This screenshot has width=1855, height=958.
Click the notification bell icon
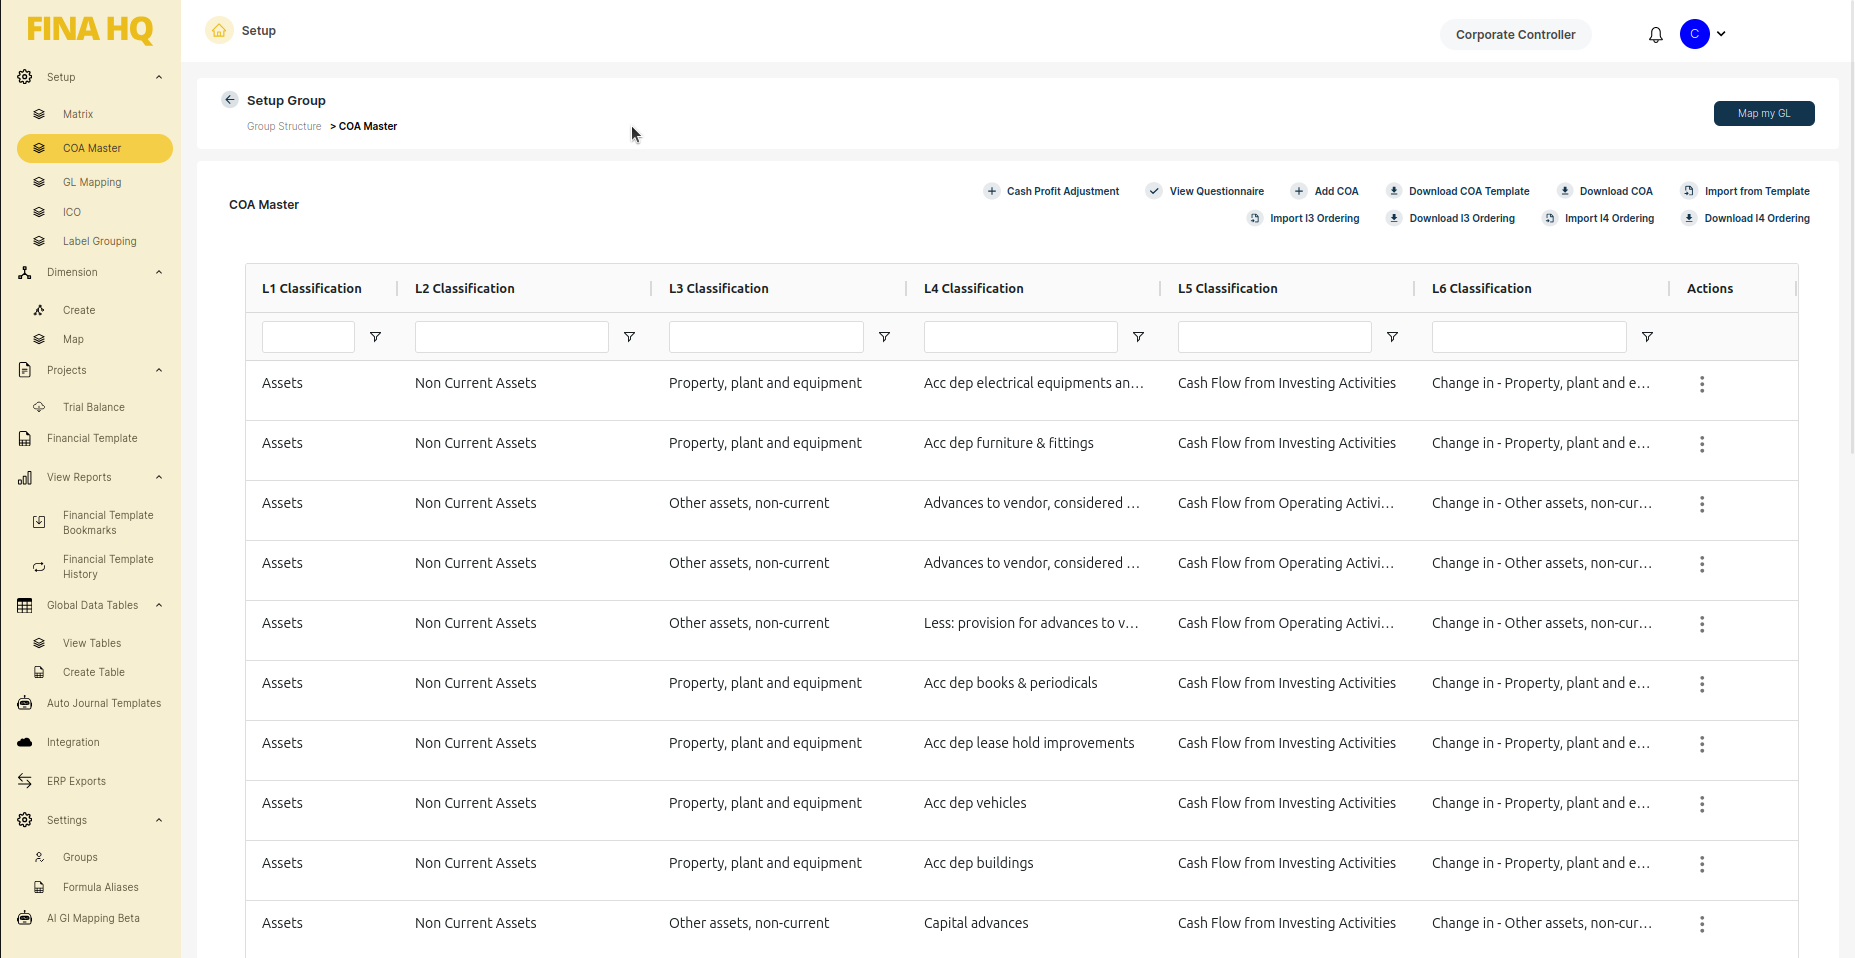coord(1655,35)
